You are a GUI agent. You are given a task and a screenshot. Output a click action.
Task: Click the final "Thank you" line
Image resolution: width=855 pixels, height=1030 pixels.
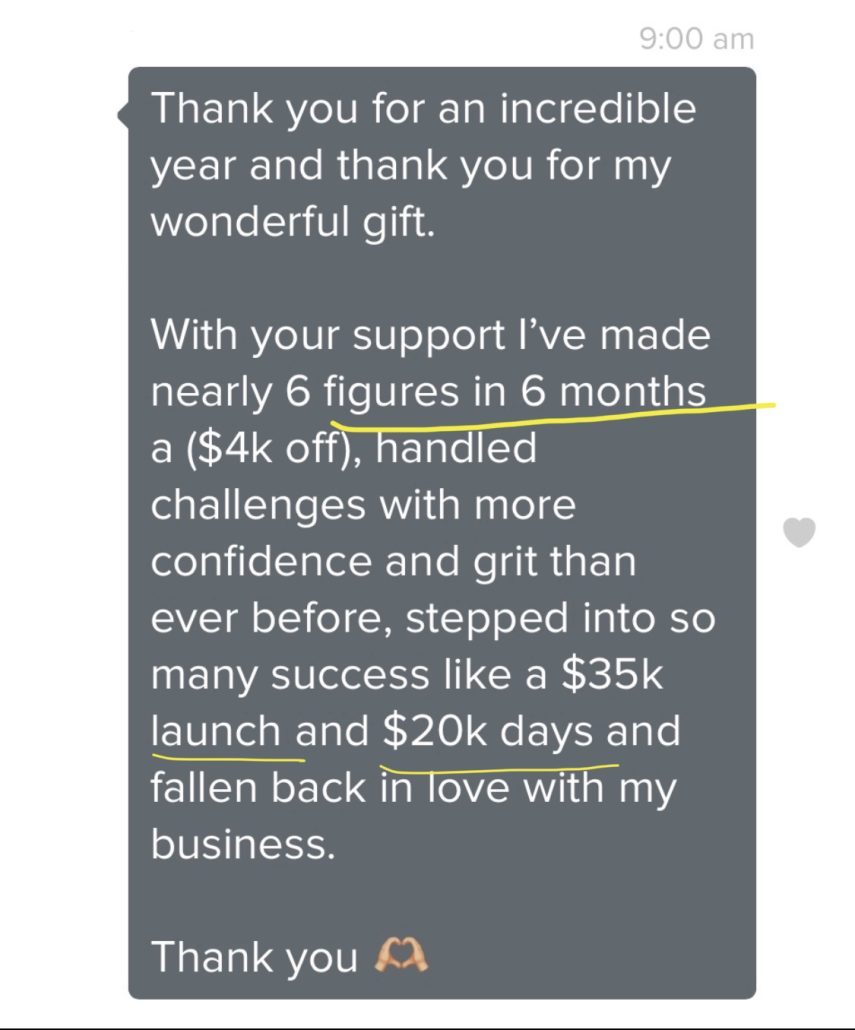point(254,957)
